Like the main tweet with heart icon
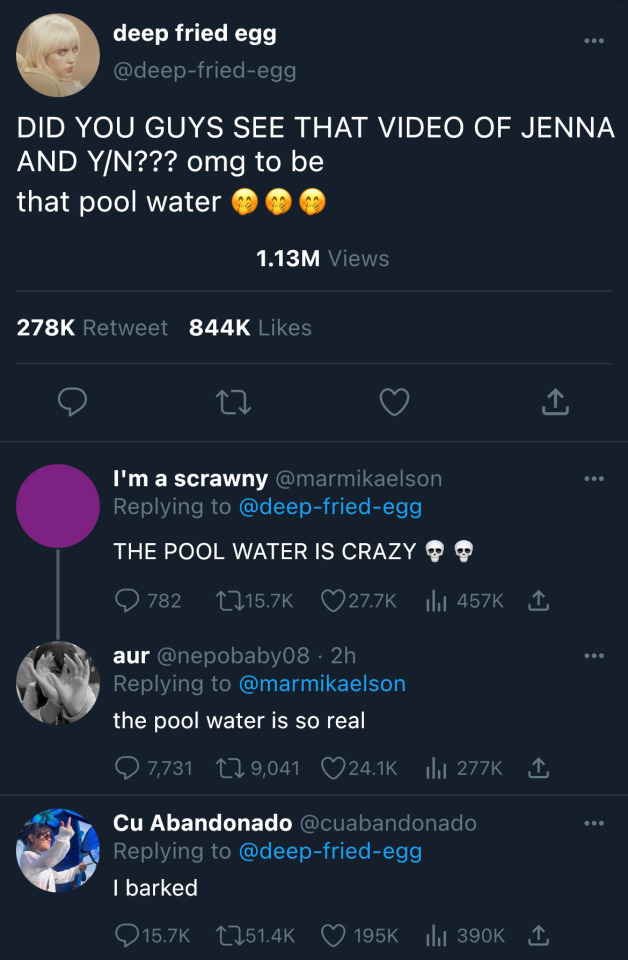The width and height of the screenshot is (628, 960). (394, 402)
